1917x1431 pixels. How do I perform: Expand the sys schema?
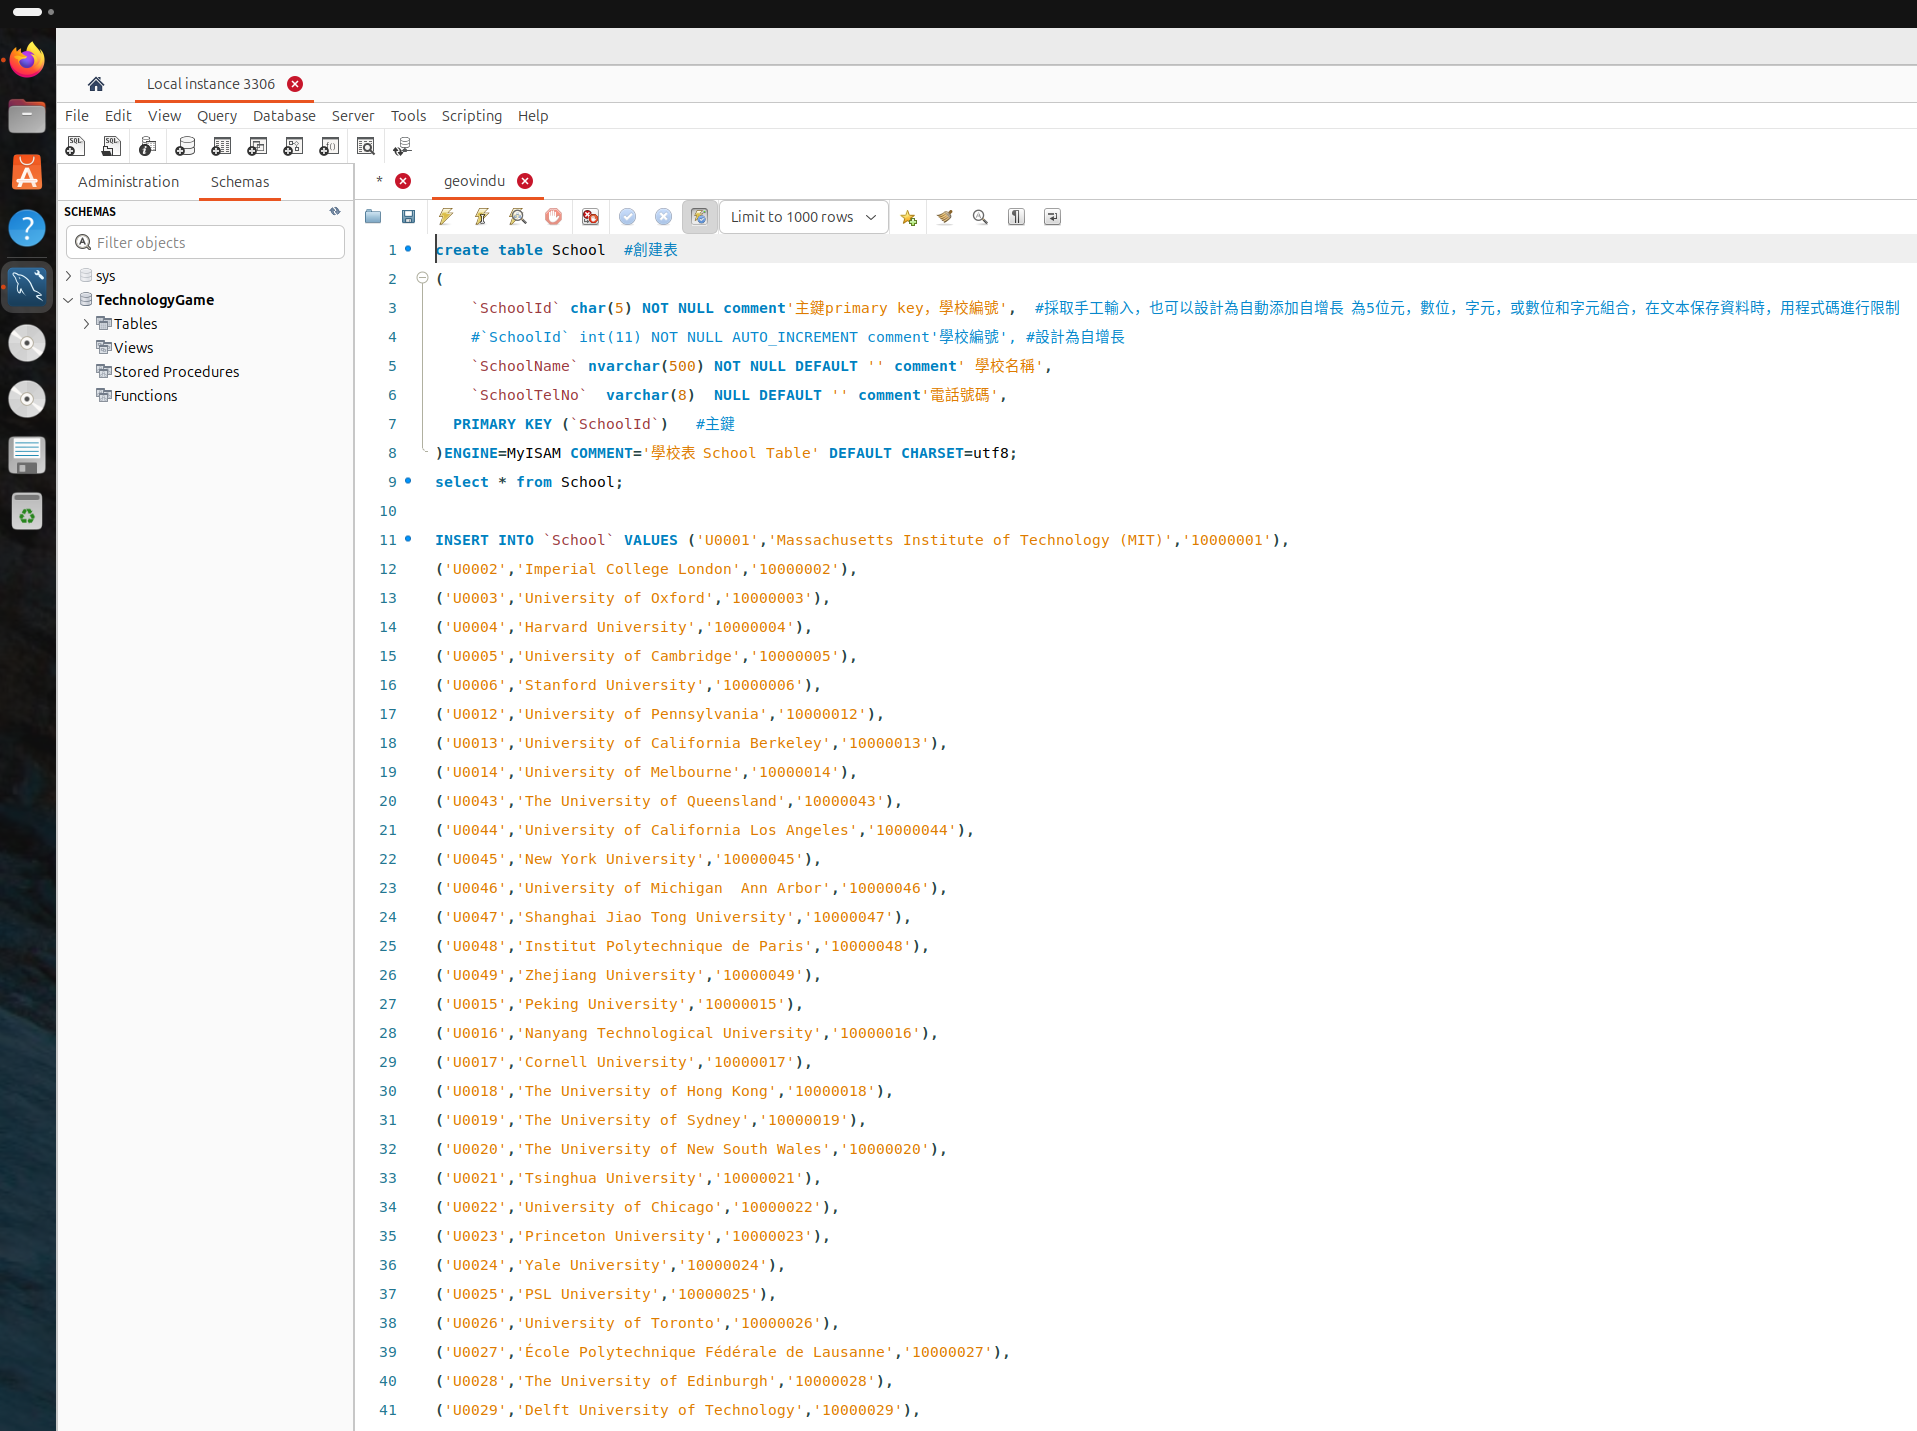point(69,276)
